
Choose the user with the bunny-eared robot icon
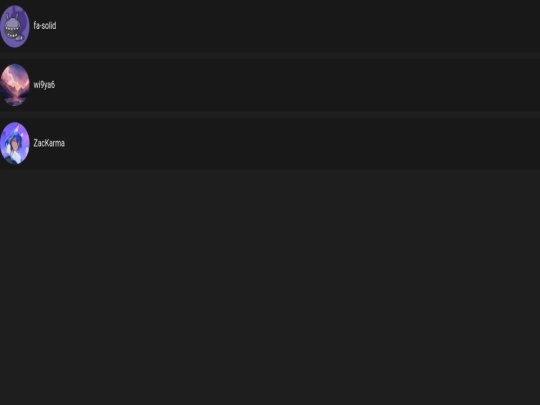click(x=270, y=26)
